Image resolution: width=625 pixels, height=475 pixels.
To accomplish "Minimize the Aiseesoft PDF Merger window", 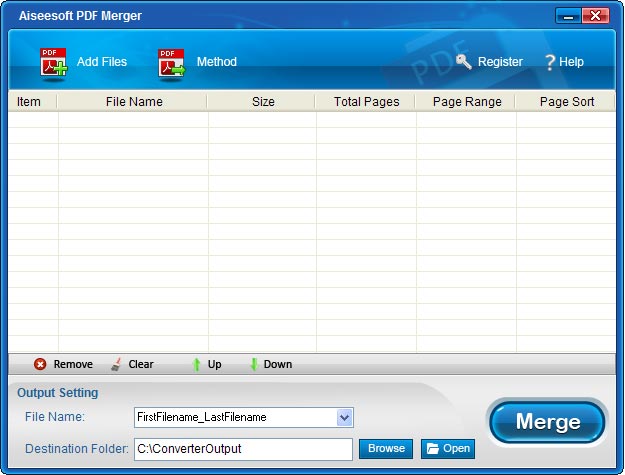I will point(567,16).
